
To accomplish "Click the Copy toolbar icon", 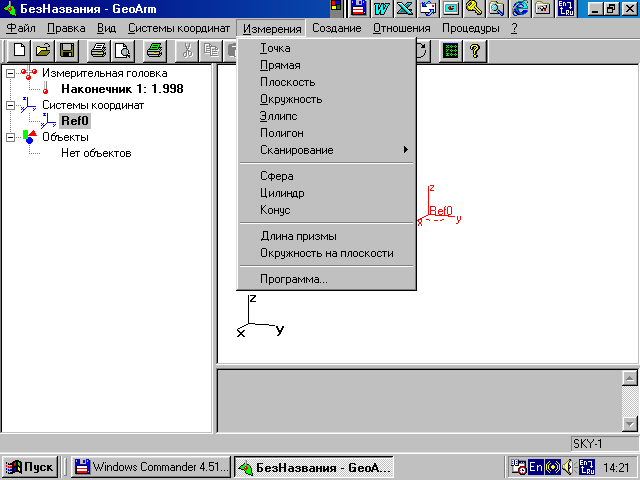I will coord(211,51).
